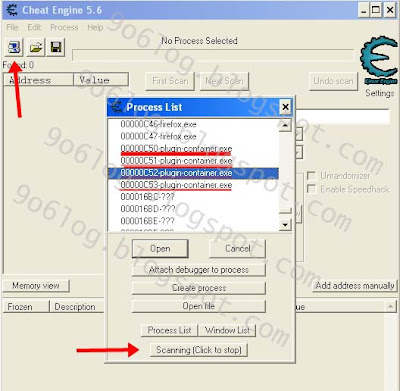Click the Undo scan button
400x391 pixels.
(333, 81)
